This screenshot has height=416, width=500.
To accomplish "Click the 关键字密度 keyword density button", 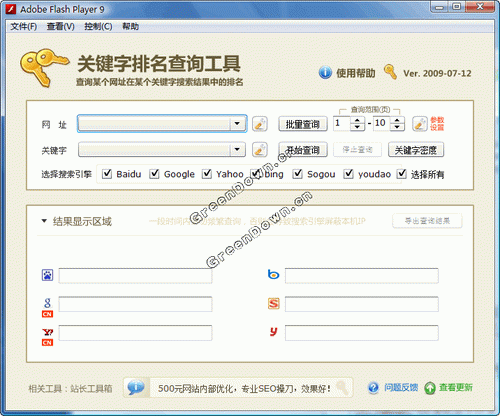I will click(416, 150).
